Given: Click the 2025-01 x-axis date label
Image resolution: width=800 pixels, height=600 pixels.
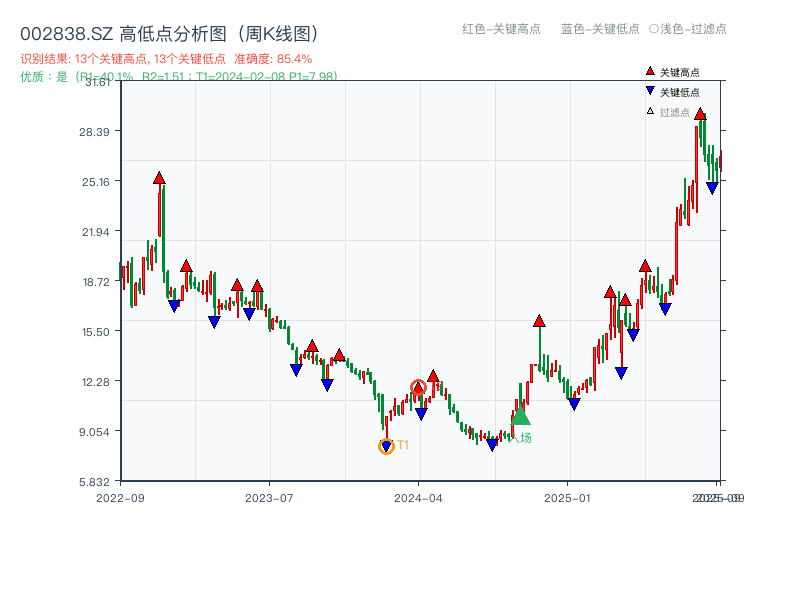Looking at the screenshot, I should coord(567,498).
